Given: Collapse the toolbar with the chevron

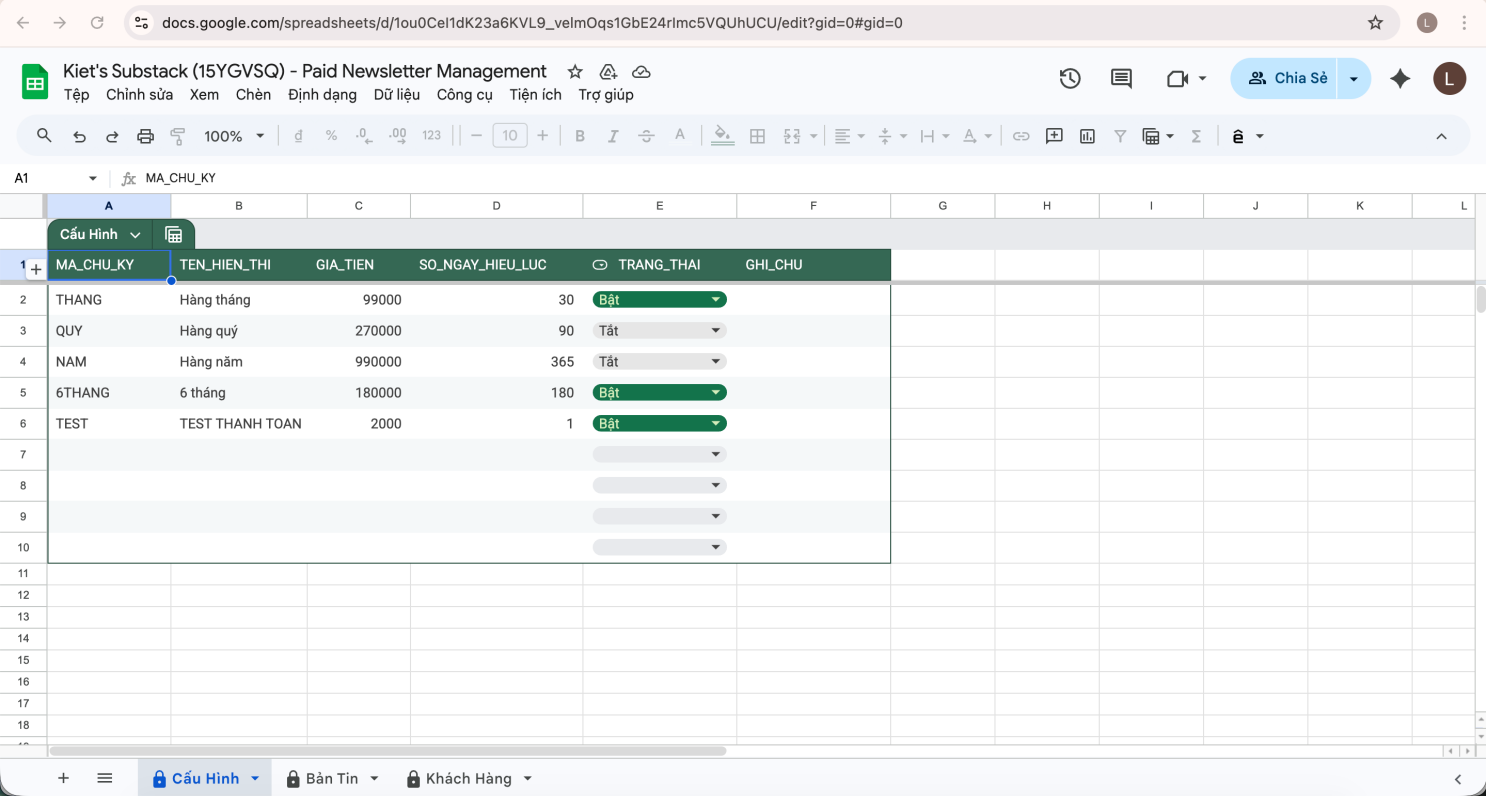Looking at the screenshot, I should [1441, 136].
